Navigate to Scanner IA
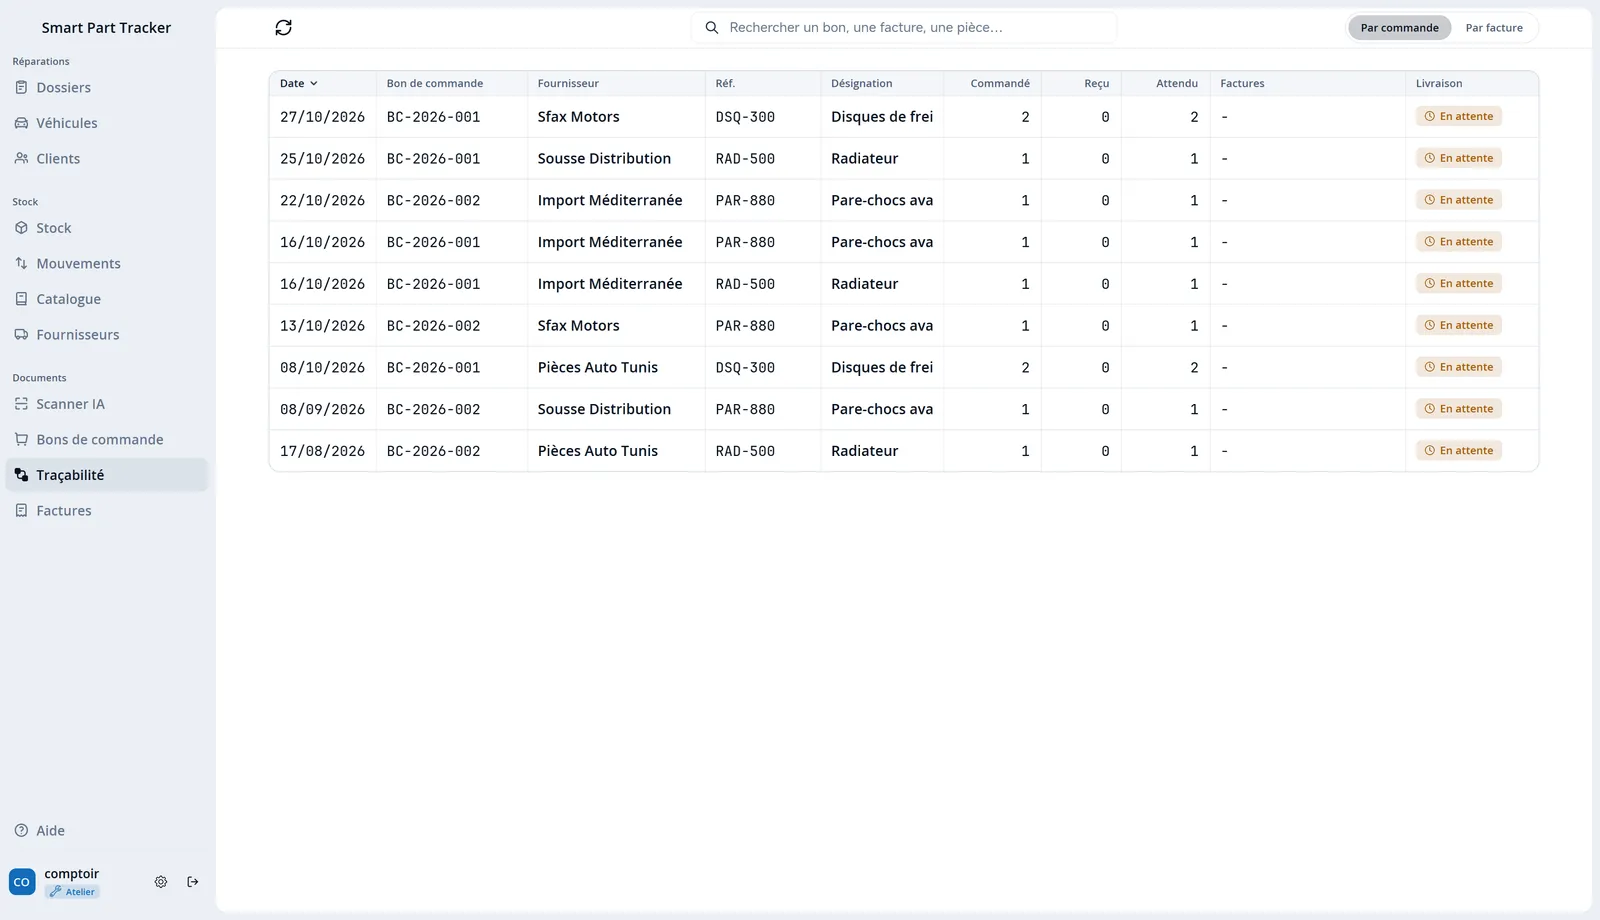This screenshot has height=920, width=1600. pos(107,404)
